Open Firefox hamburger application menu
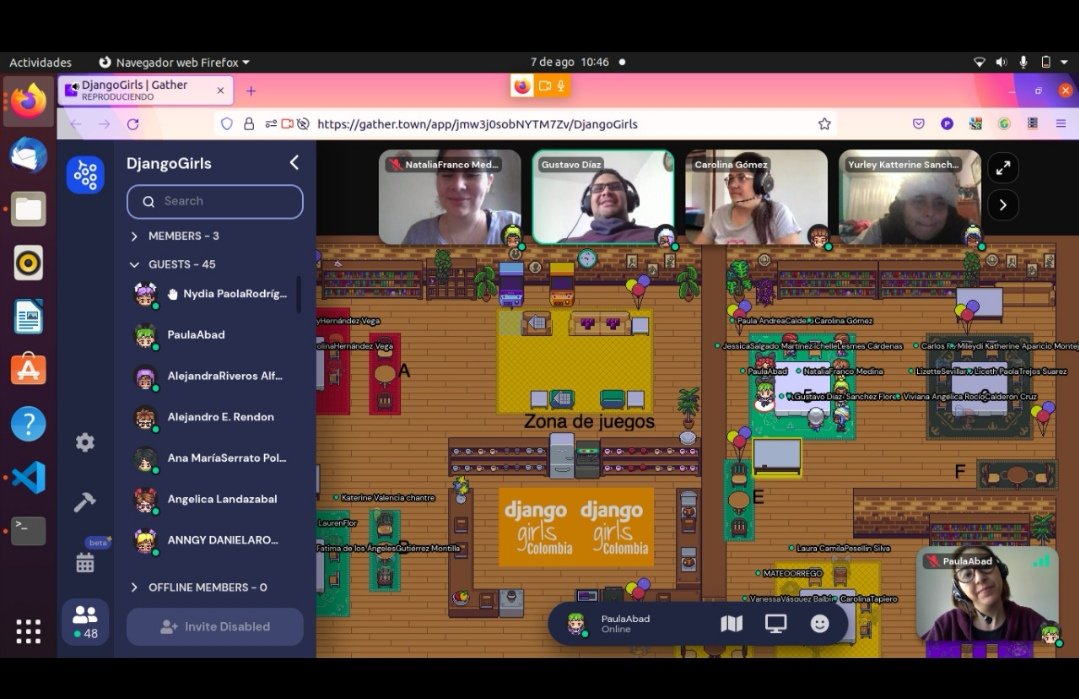Image resolution: width=1079 pixels, height=699 pixels. (1060, 124)
